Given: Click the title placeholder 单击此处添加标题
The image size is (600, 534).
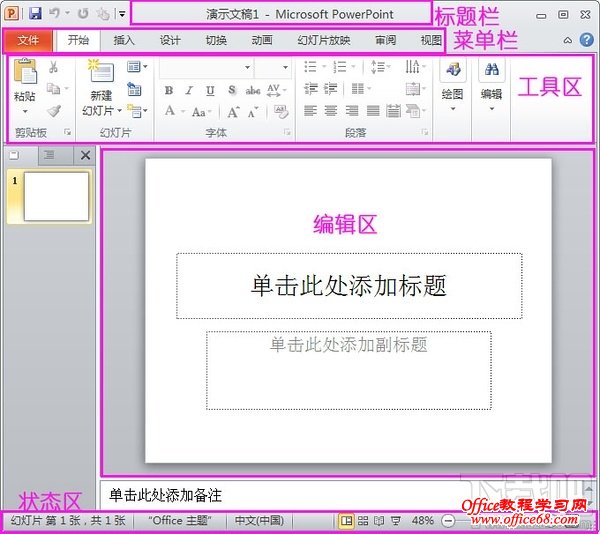Looking at the screenshot, I should point(349,285).
